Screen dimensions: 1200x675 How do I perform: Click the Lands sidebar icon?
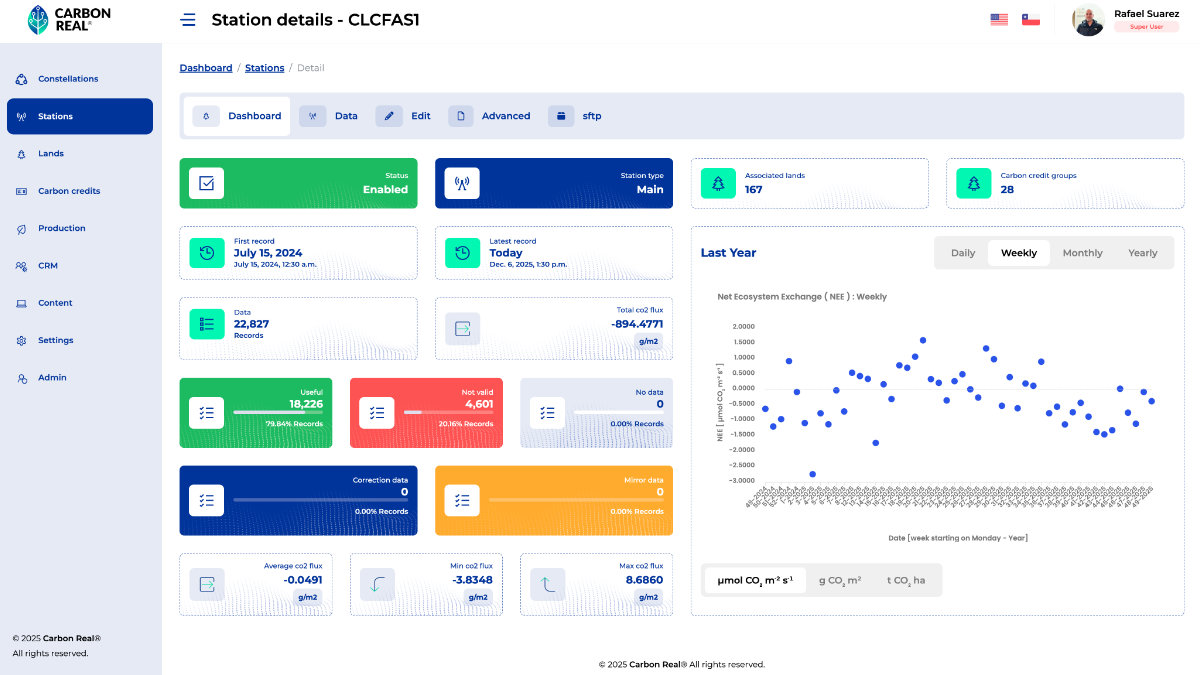tap(22, 153)
